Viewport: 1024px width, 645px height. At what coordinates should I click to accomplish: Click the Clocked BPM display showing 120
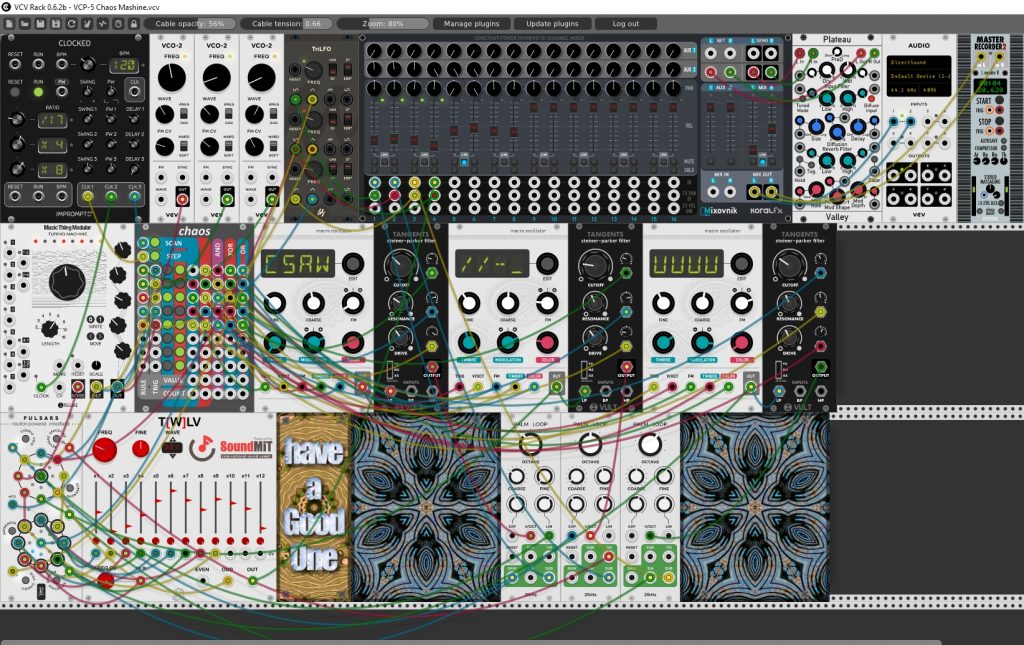tap(123, 65)
